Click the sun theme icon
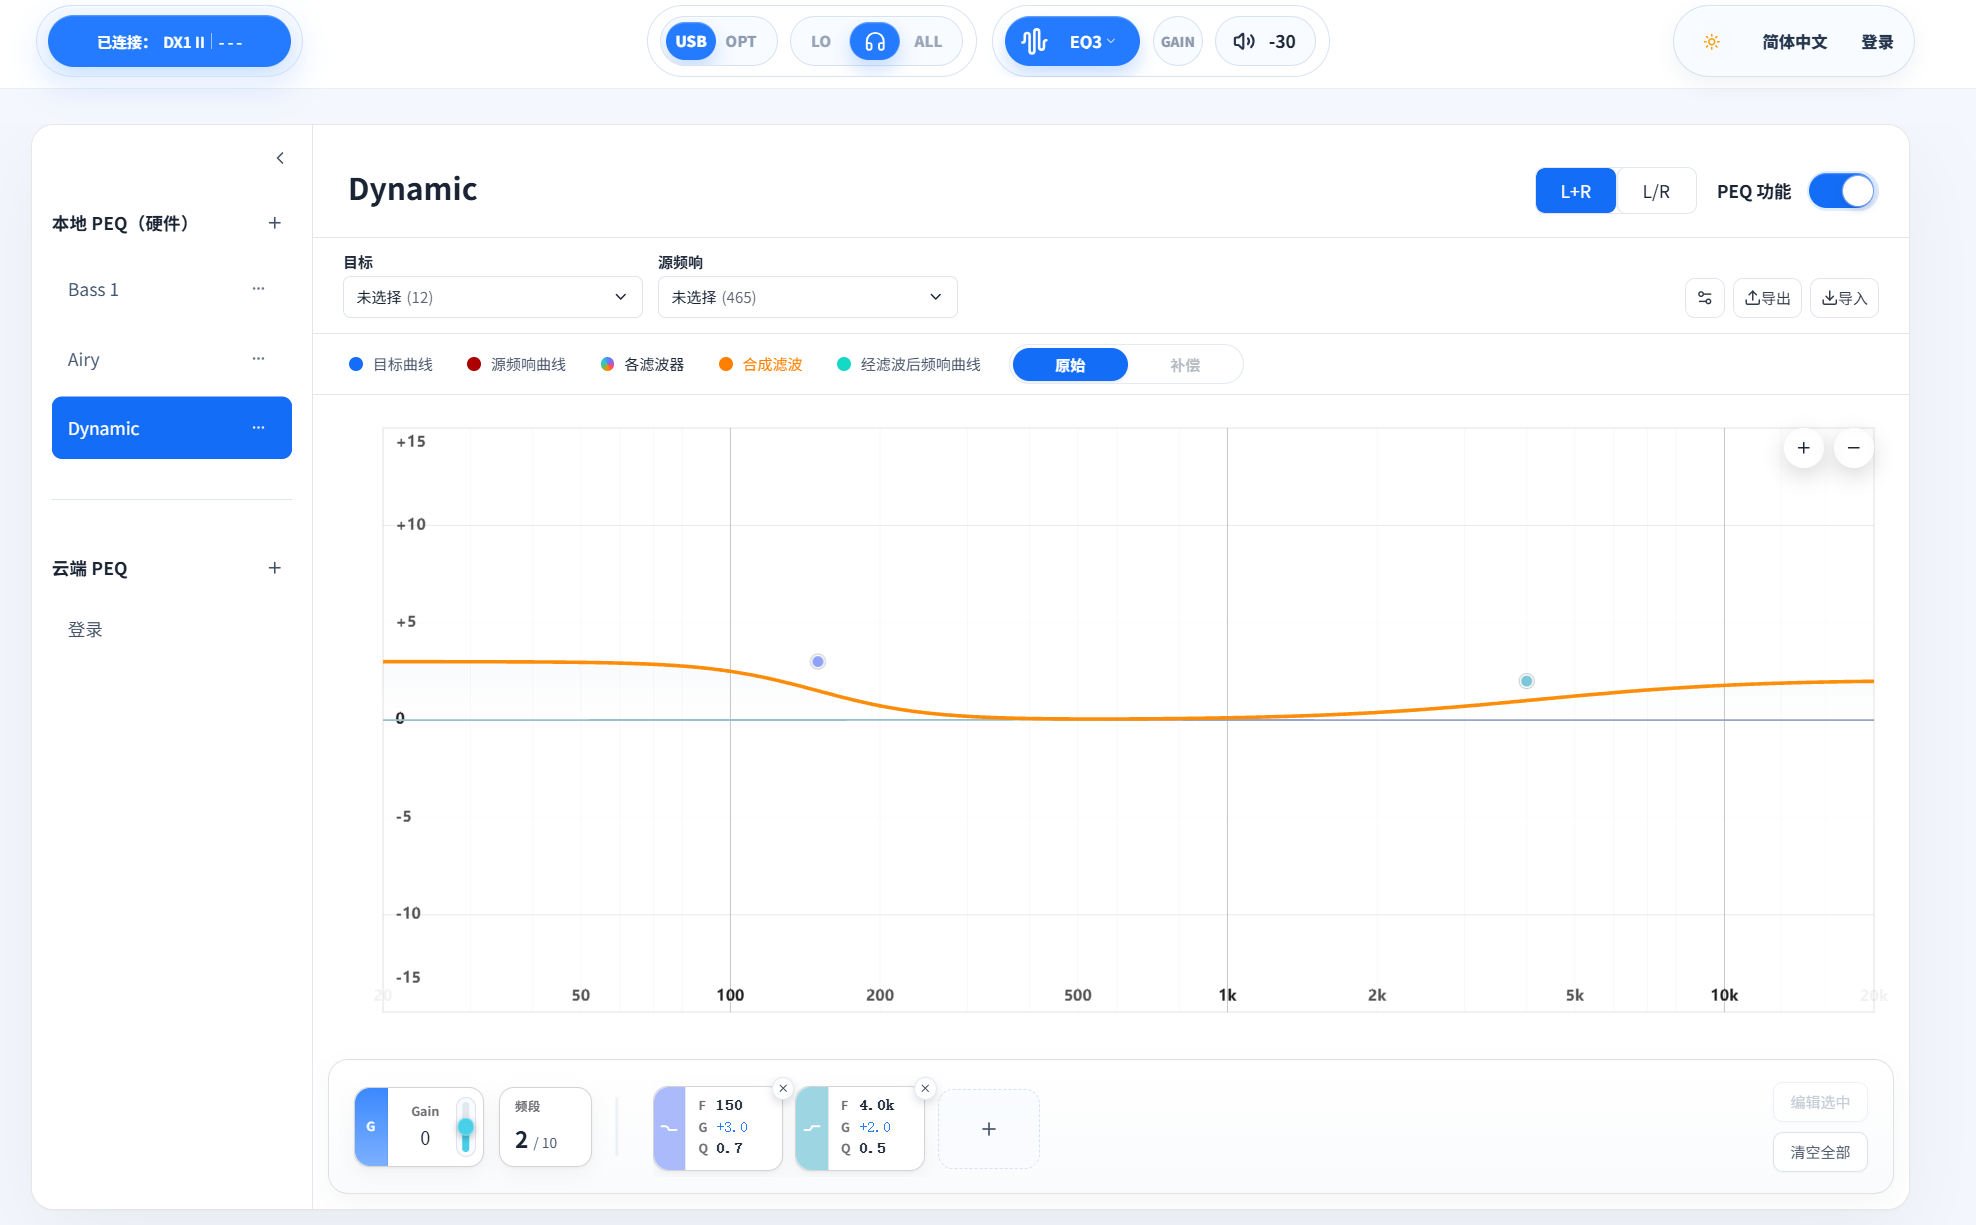This screenshot has height=1225, width=1976. [1712, 42]
